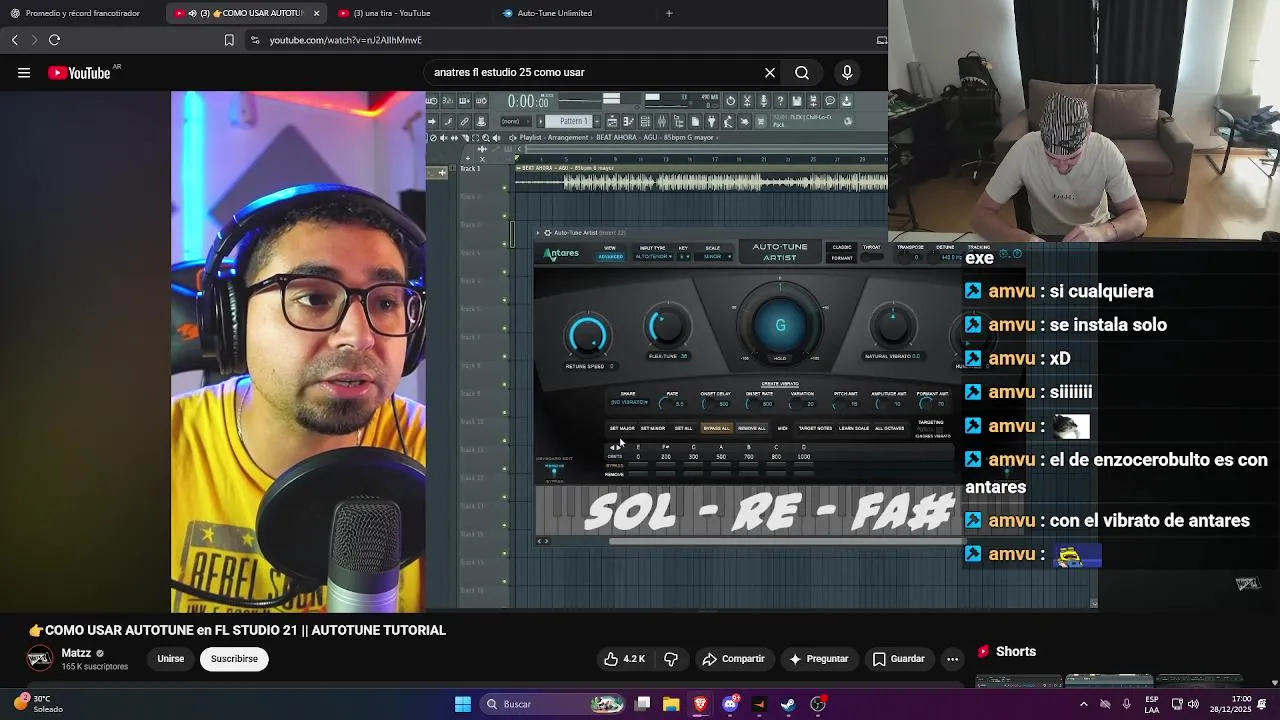Switch to Brave browser in the taskbar
The width and height of the screenshot is (1280, 720).
point(700,704)
